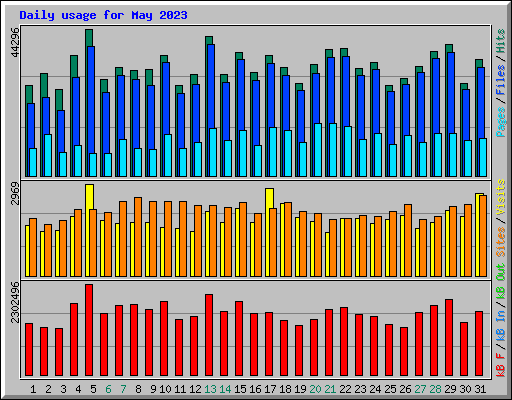The image size is (512, 400).
Task: Click green weekend day label 14
Action: (225, 389)
